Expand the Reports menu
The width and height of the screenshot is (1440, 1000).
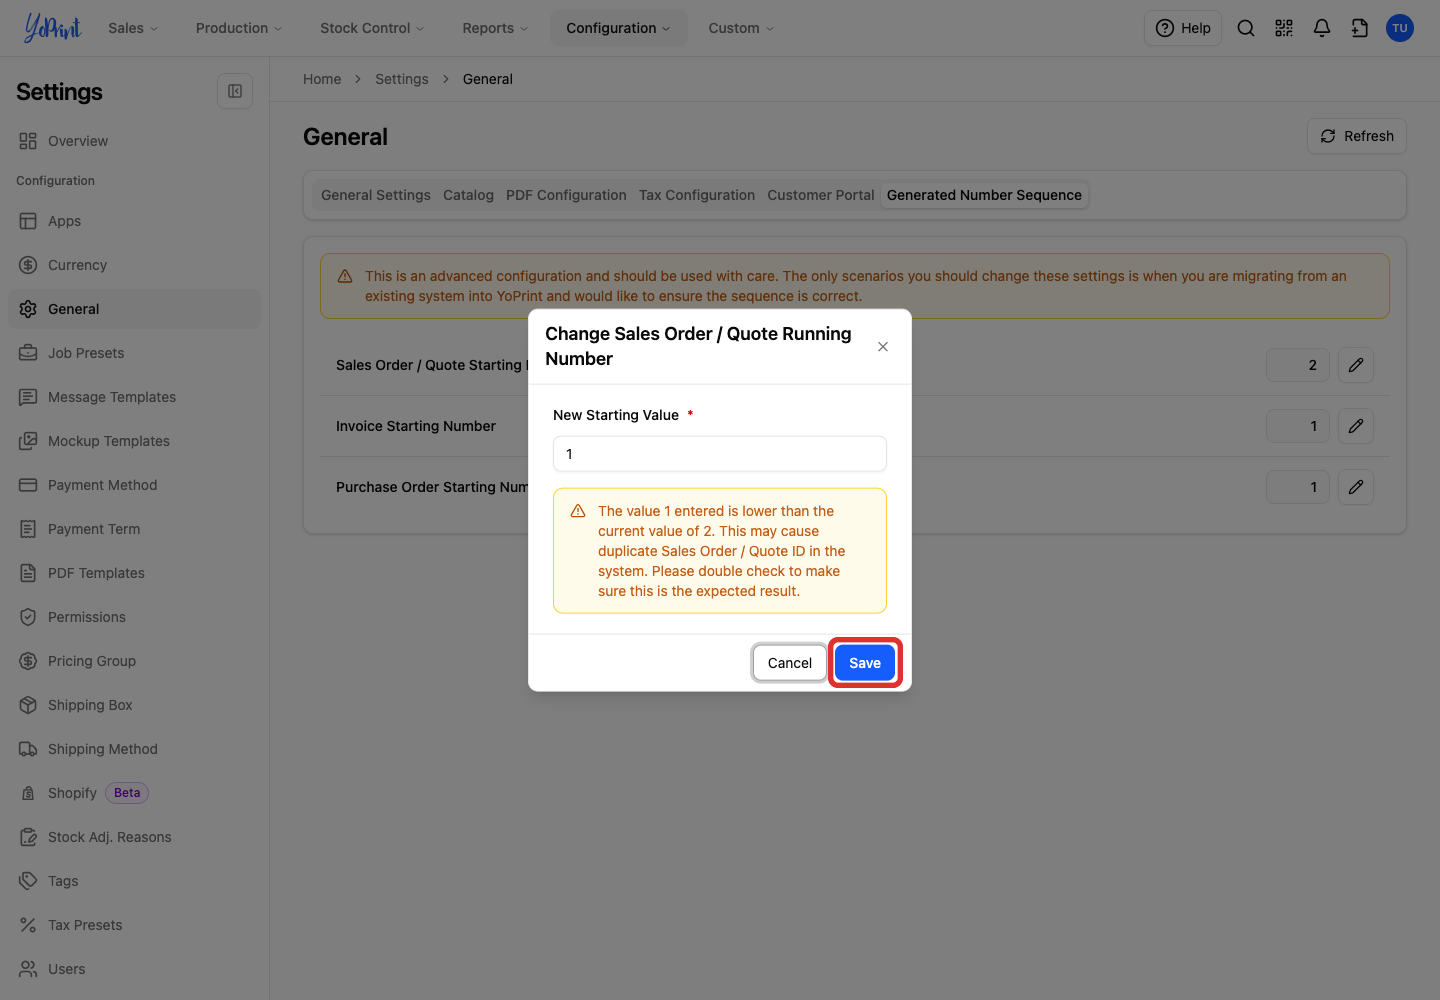tap(495, 28)
